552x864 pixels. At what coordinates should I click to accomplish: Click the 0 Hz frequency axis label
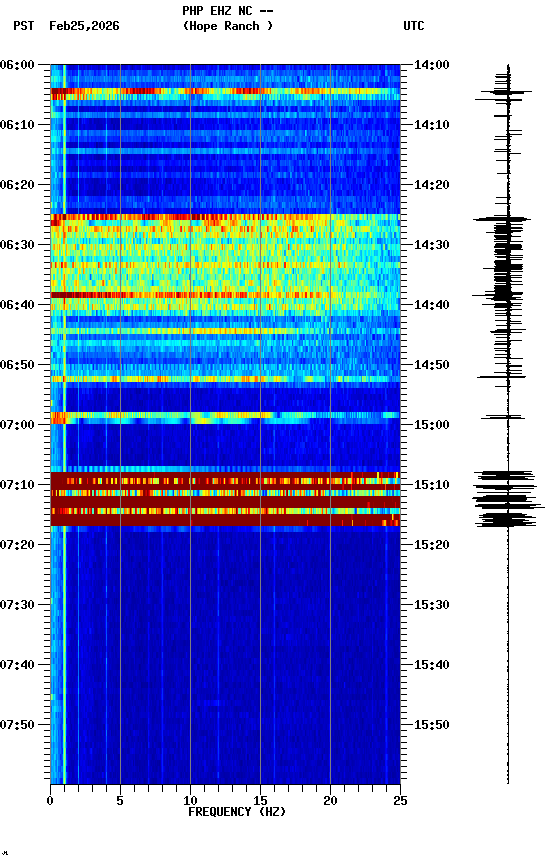[x=50, y=801]
